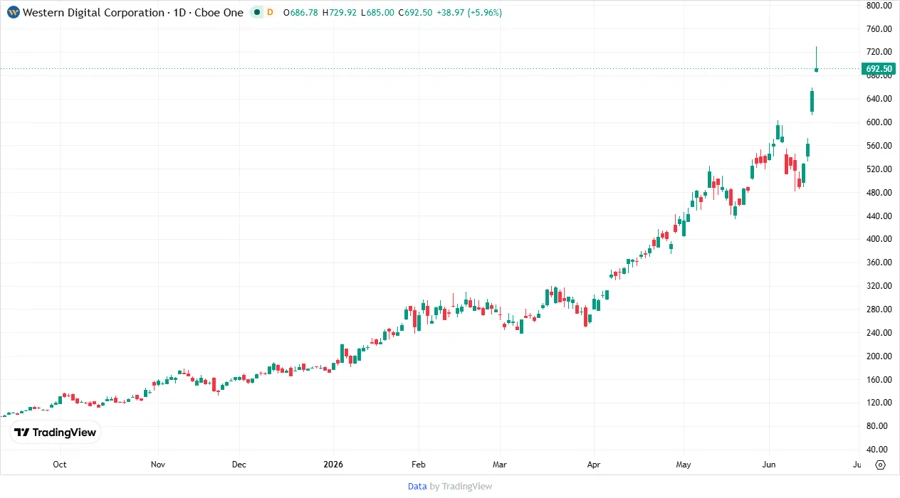The height and width of the screenshot is (498, 900).
Task: Click the 200.00 price axis label
Action: click(x=879, y=356)
